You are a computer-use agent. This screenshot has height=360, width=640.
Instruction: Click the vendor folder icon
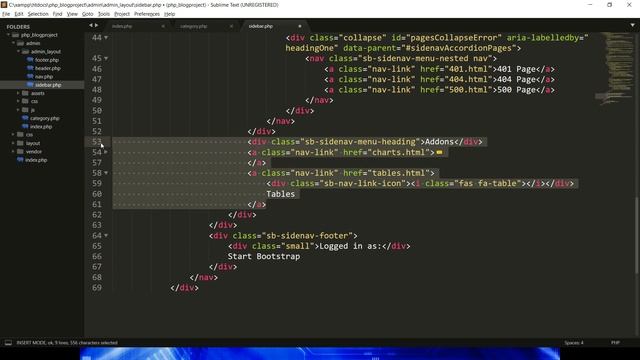tap(20, 151)
